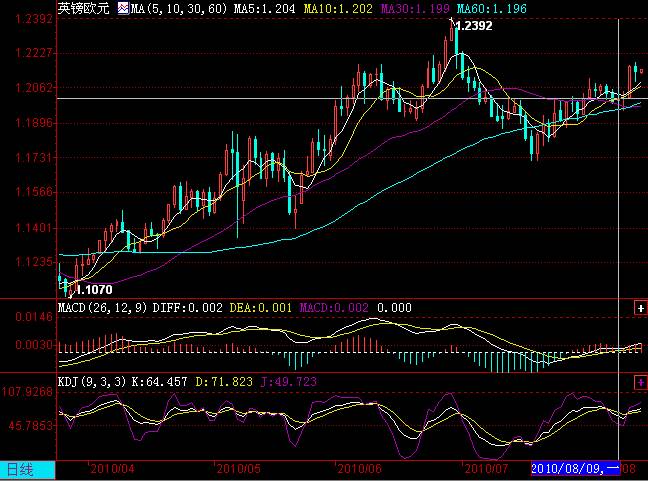Click the DEA:0.001 value
Screen dimensions: 648x481
coord(261,308)
